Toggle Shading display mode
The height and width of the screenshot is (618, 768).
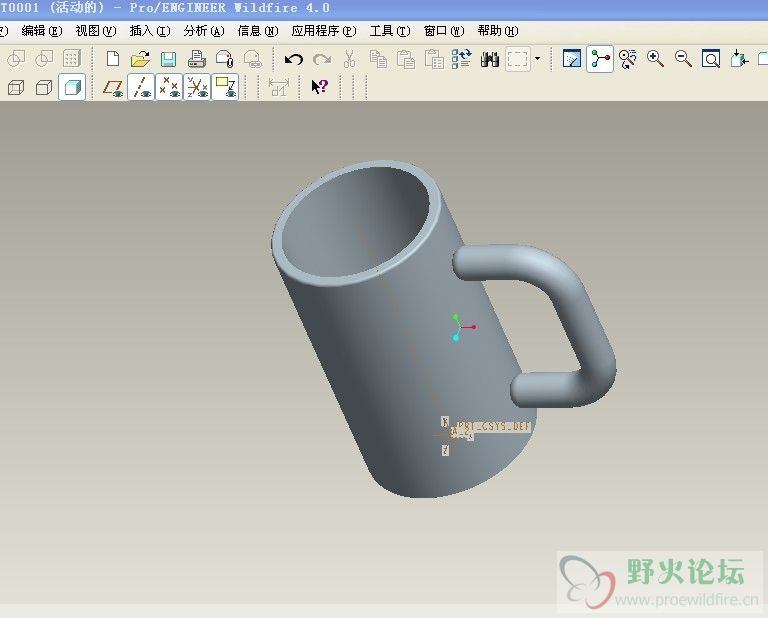click(x=72, y=88)
